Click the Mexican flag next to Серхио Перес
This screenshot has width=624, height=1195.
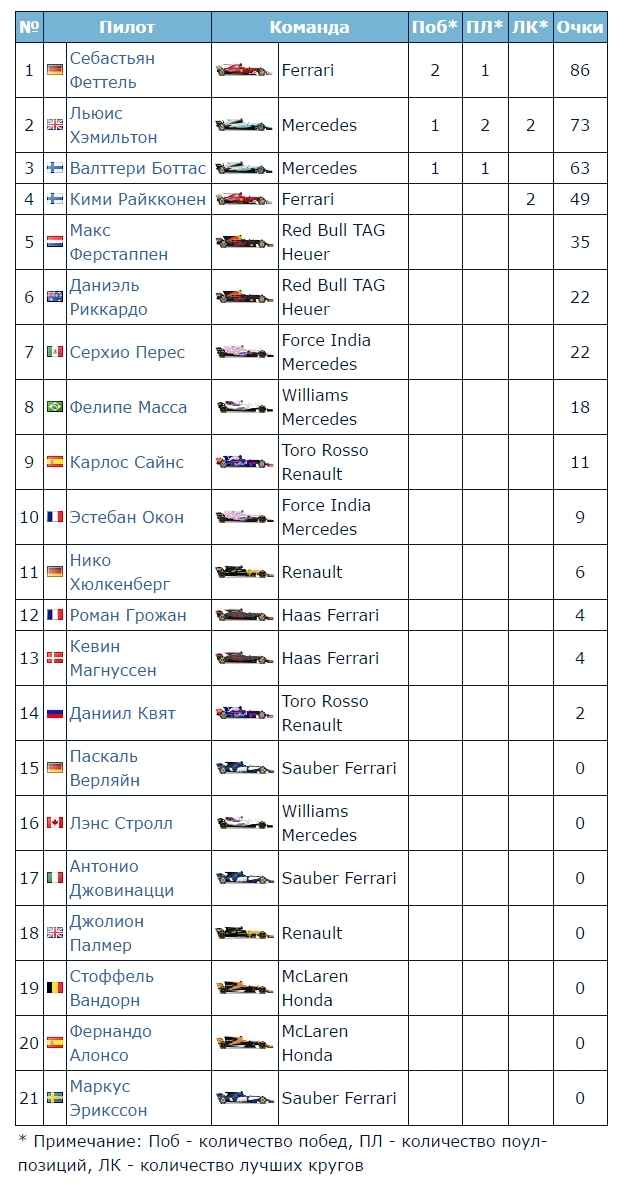click(55, 352)
